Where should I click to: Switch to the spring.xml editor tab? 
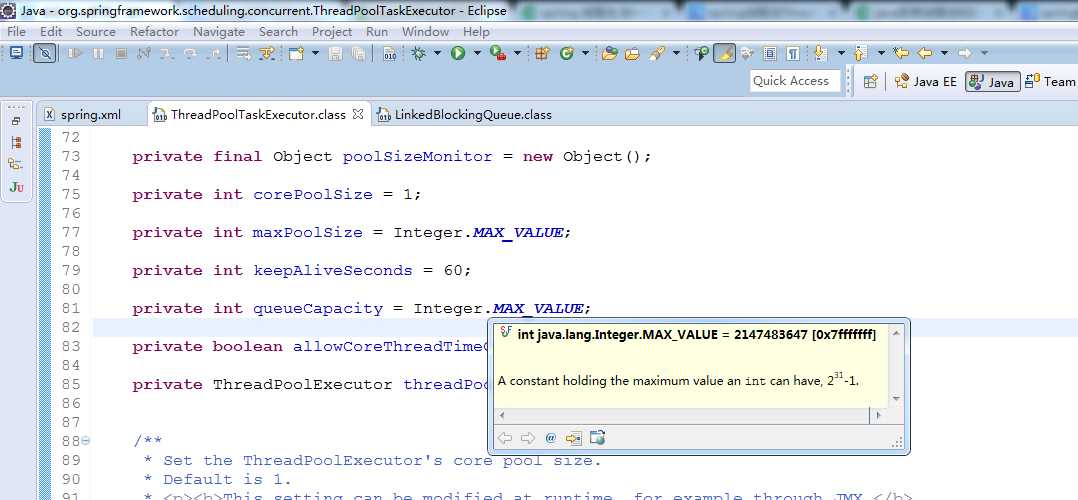coord(91,115)
